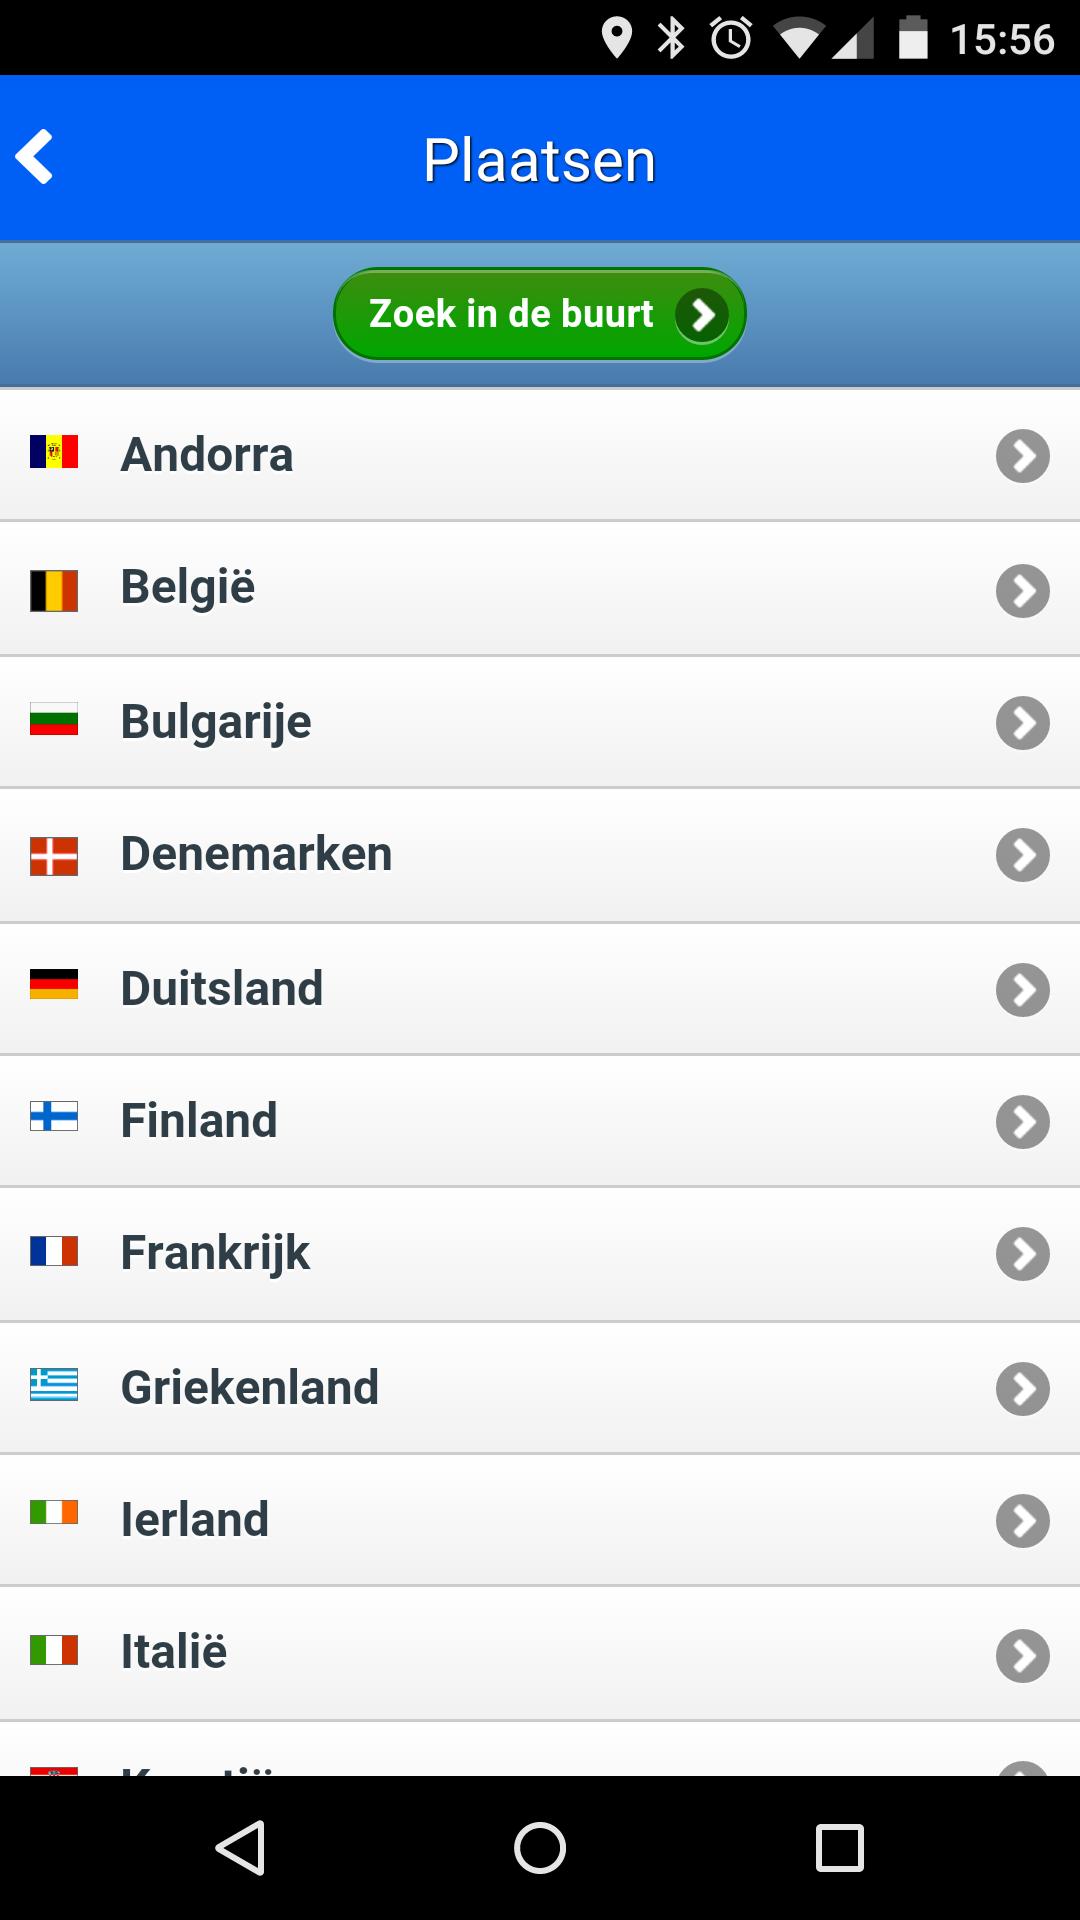Select Bulgarije from the country list
Viewport: 1080px width, 1920px height.
(x=216, y=722)
